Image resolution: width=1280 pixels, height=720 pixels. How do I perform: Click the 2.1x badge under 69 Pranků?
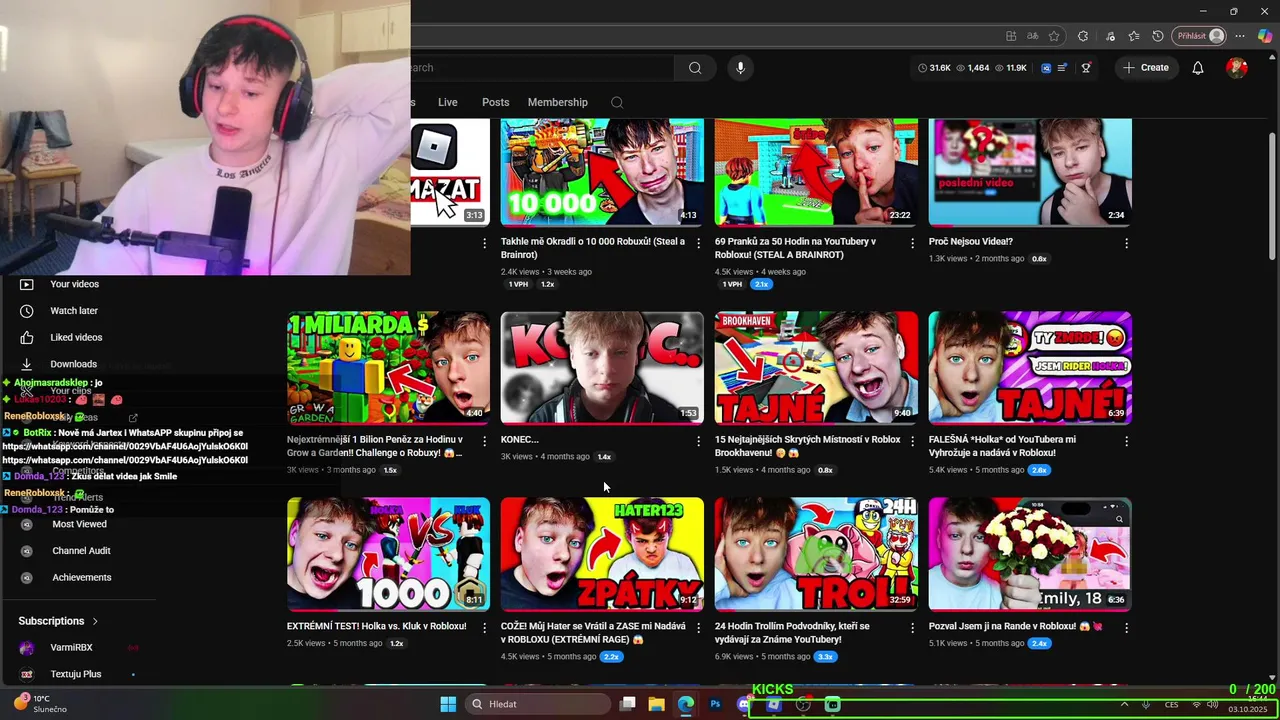[x=762, y=285]
